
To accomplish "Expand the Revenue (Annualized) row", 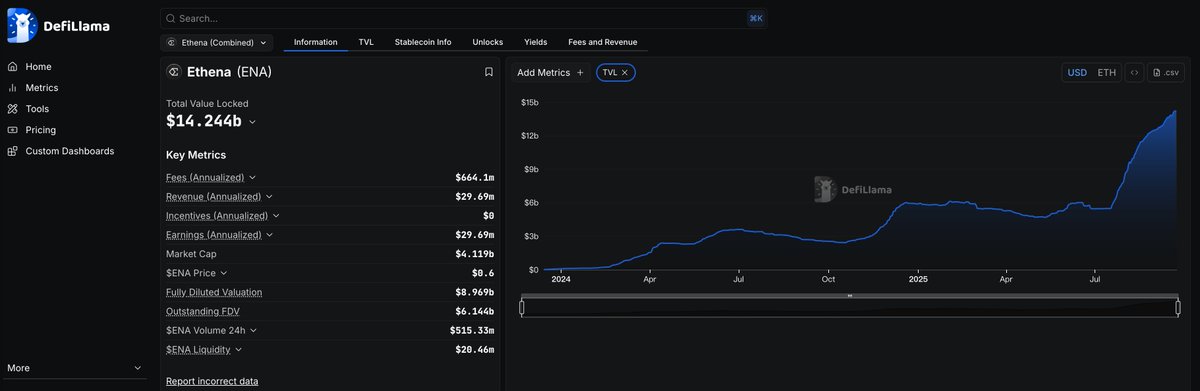I will tap(269, 196).
